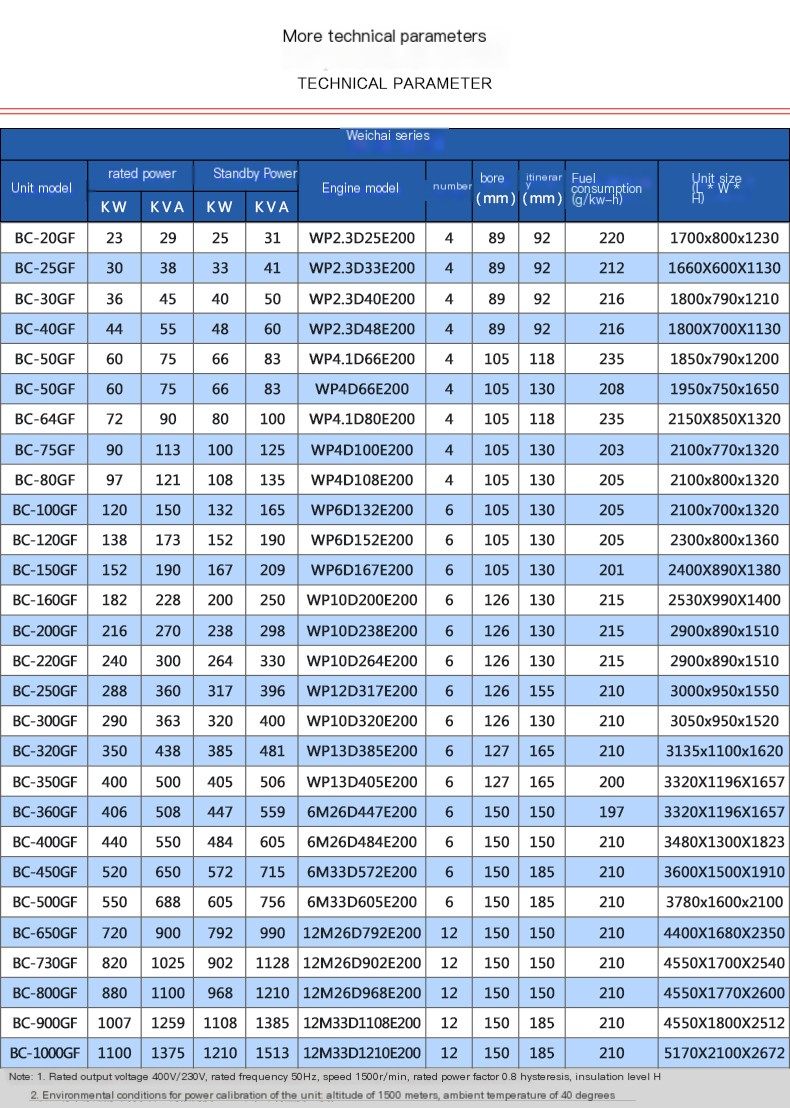Select unit model cell BC-900GF
790x1108 pixels.
pyautogui.click(x=45, y=1022)
